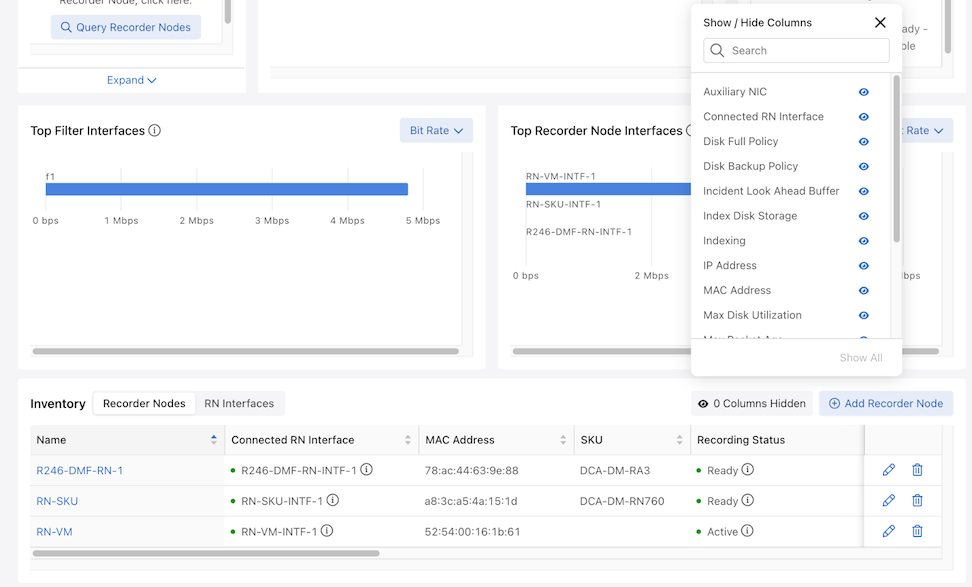The image size is (972, 587).
Task: Open the 0 Columns Hidden selector
Action: click(x=751, y=404)
